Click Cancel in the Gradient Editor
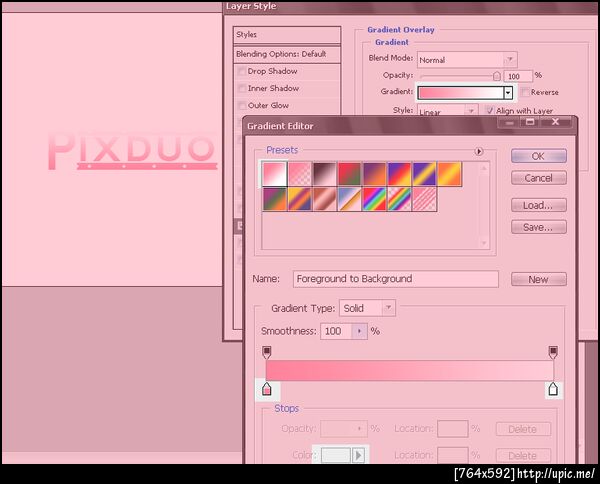Image resolution: width=600 pixels, height=484 pixels. (539, 178)
